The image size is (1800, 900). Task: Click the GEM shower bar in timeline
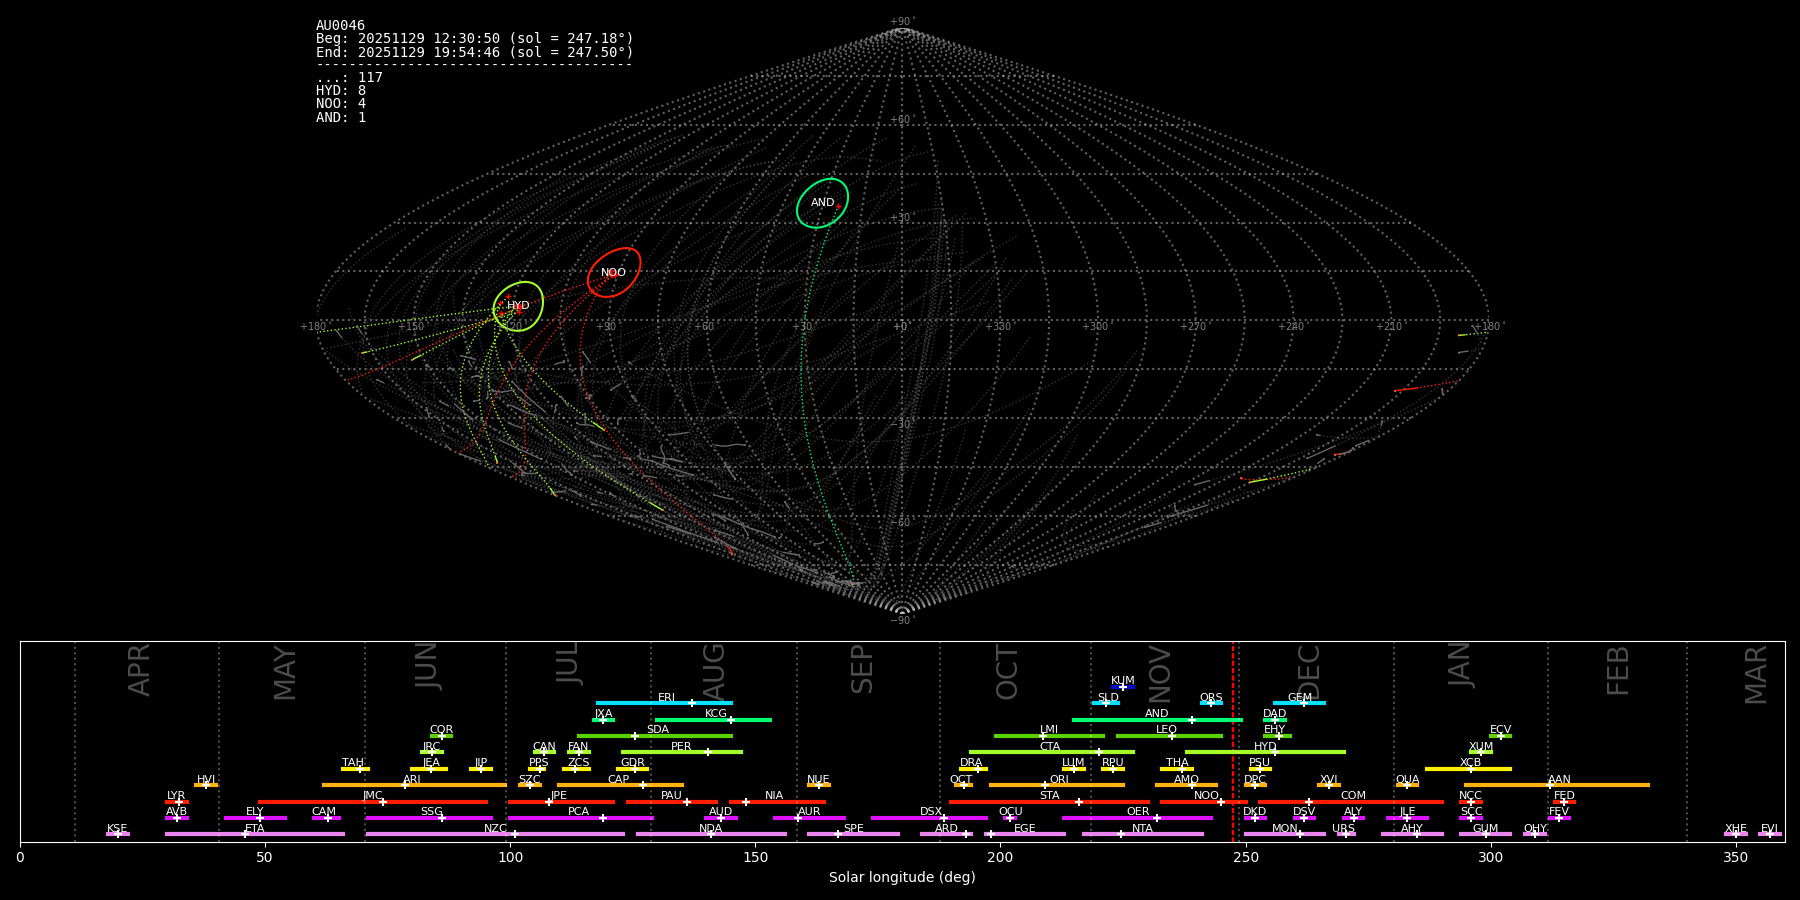[1299, 703]
